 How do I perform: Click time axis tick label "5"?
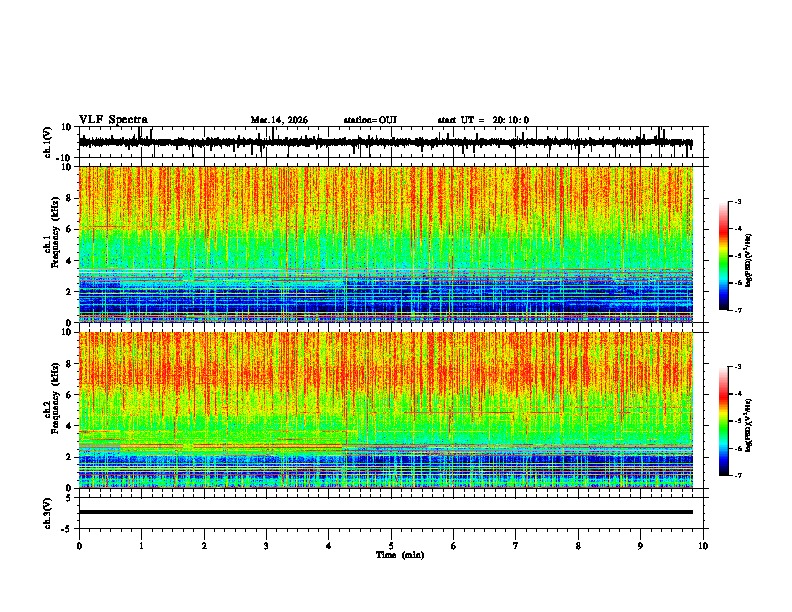[x=391, y=546]
